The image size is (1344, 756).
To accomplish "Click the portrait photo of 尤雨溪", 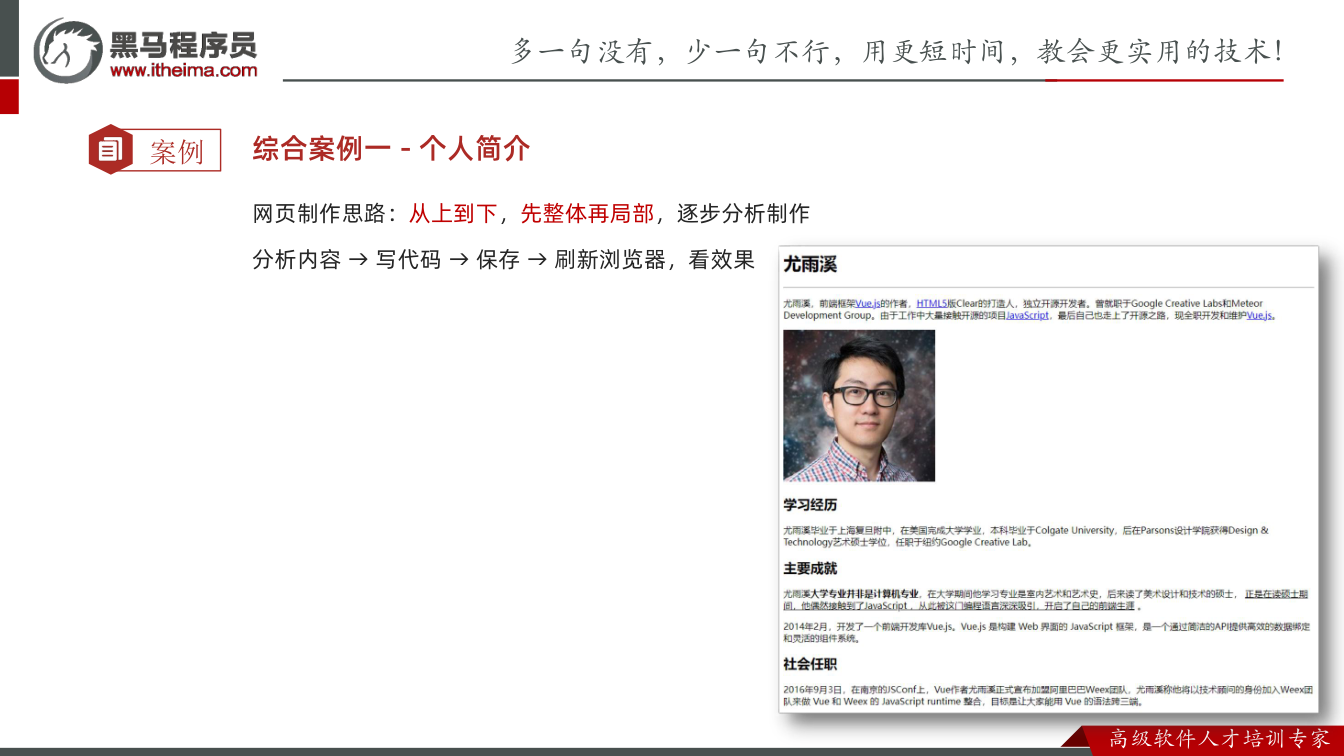I will pos(859,406).
